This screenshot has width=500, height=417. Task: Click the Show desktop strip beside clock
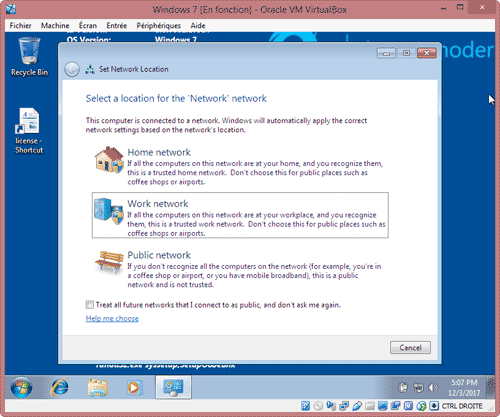point(491,387)
